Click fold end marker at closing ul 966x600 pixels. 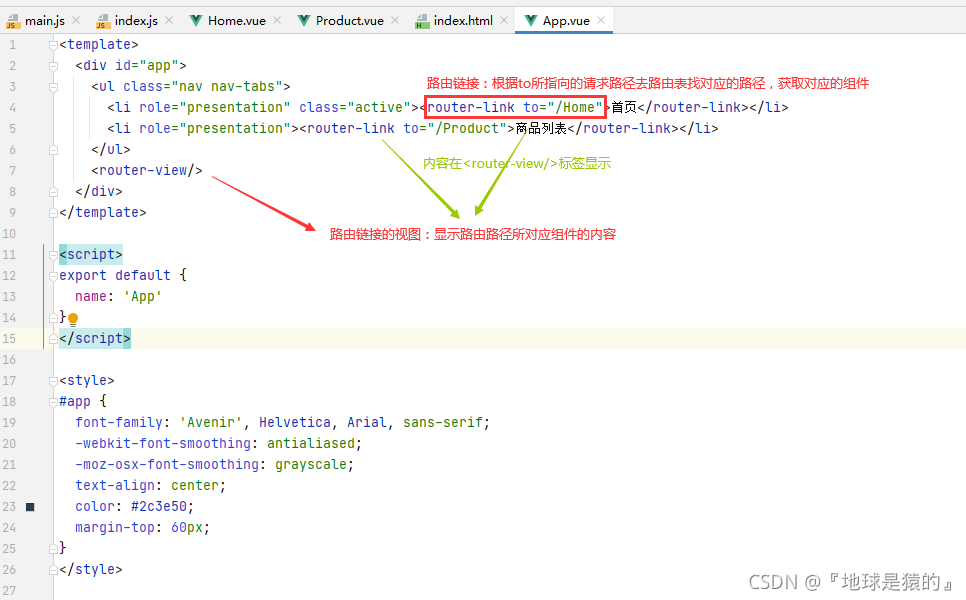[x=54, y=150]
